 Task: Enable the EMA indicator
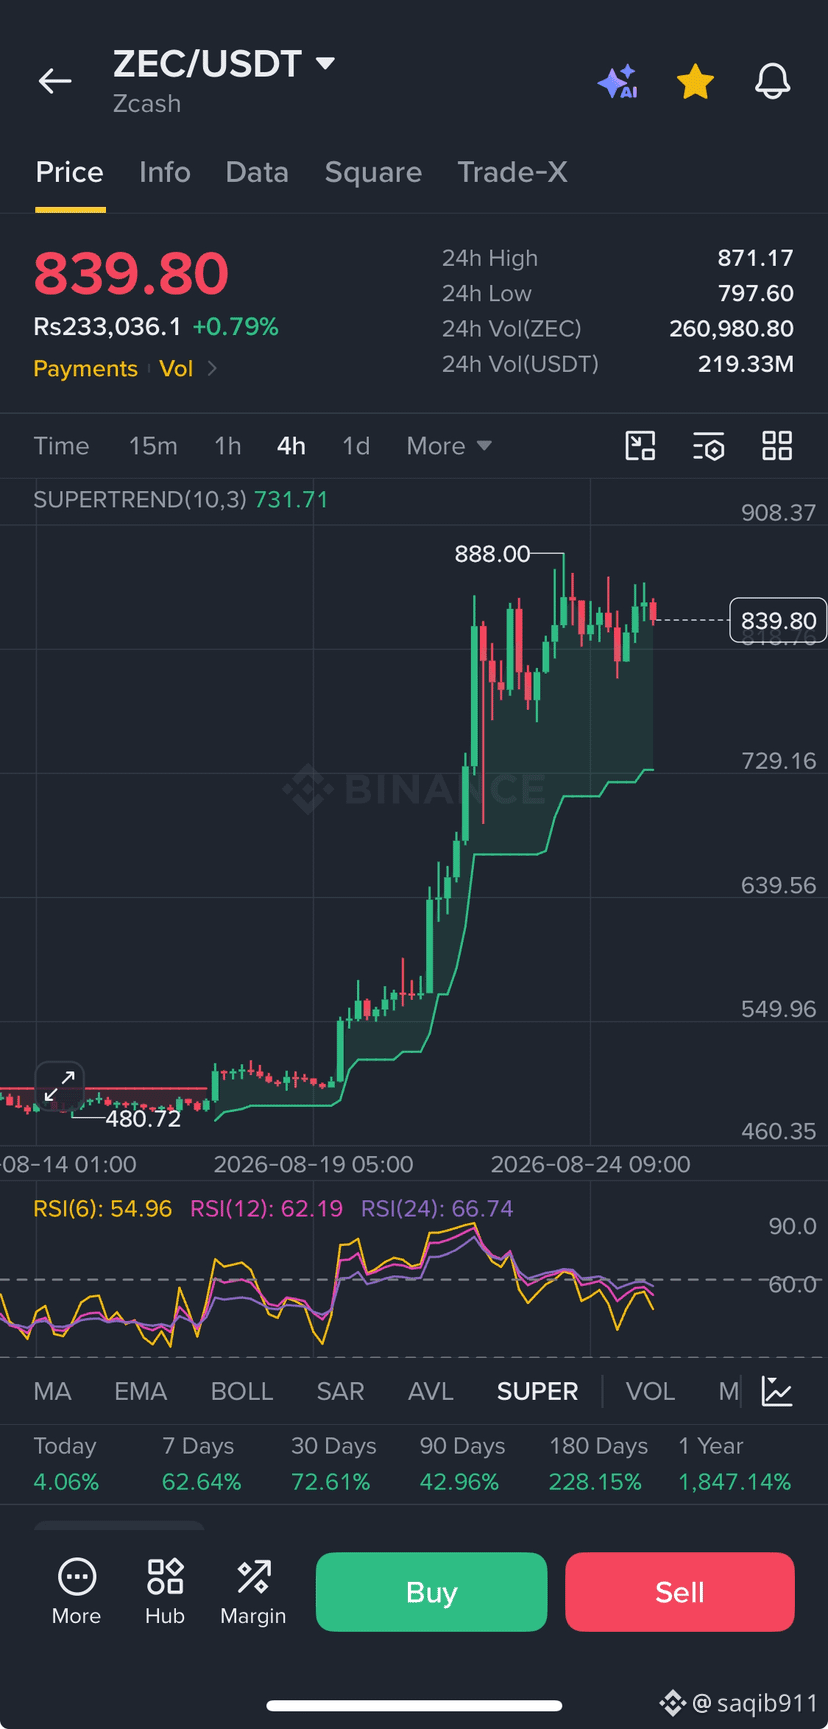(140, 1392)
